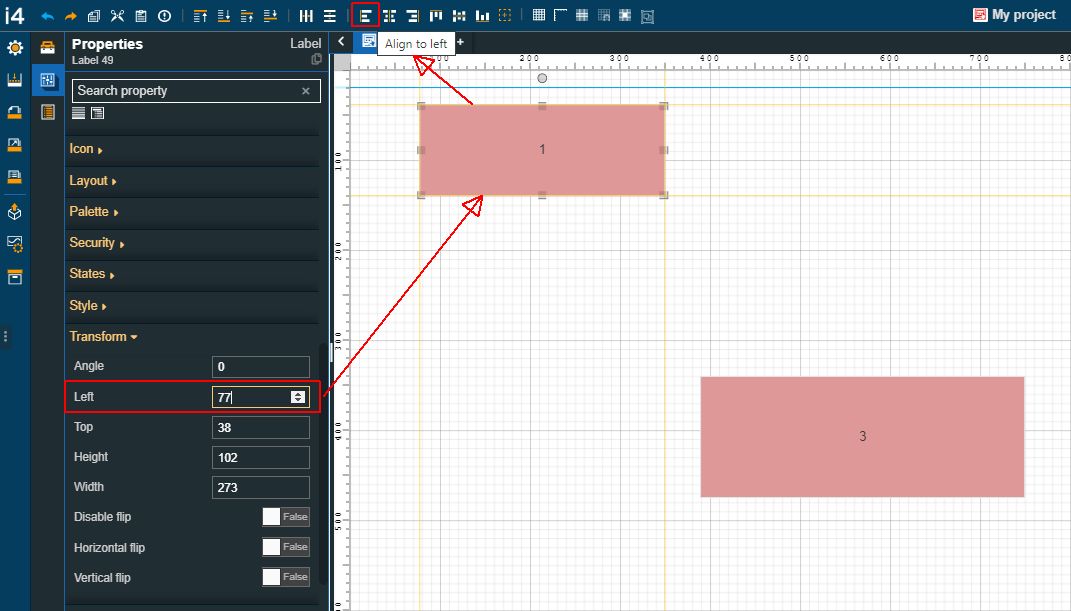Screen dimensions: 1071x611
Task: Toggle Vertical flip switch
Action: (286, 577)
